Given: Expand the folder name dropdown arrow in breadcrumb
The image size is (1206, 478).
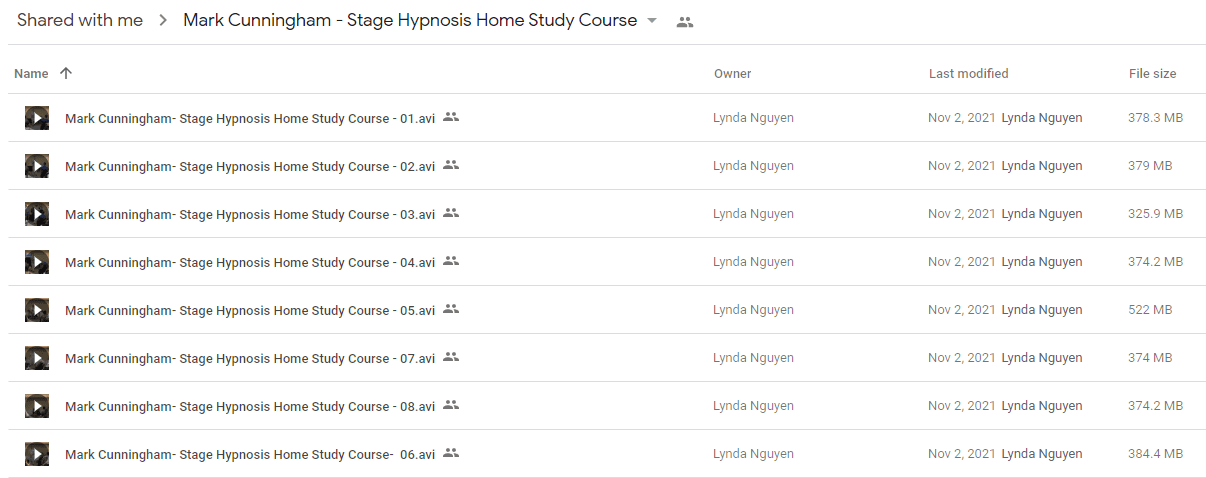Looking at the screenshot, I should pos(653,21).
